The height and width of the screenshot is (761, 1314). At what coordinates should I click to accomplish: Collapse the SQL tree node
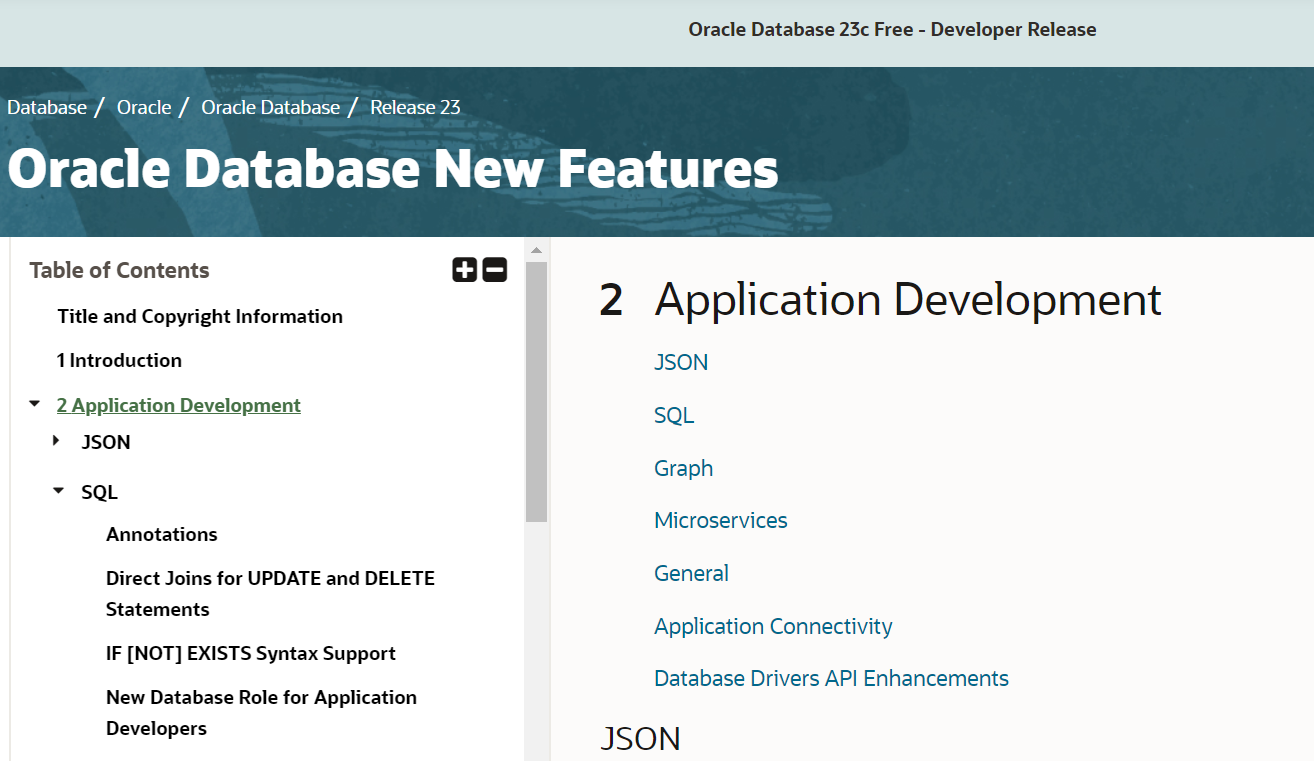pyautogui.click(x=59, y=491)
